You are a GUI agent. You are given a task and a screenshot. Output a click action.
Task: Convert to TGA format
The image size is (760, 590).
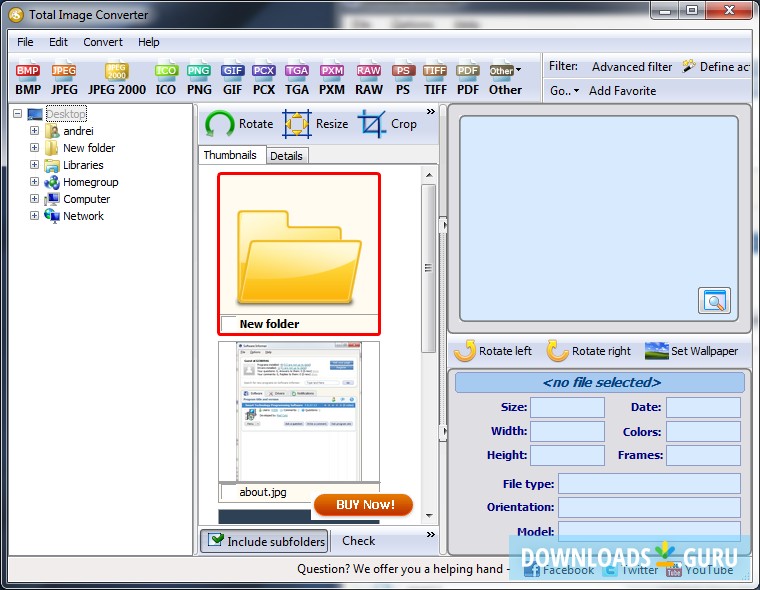click(x=297, y=79)
